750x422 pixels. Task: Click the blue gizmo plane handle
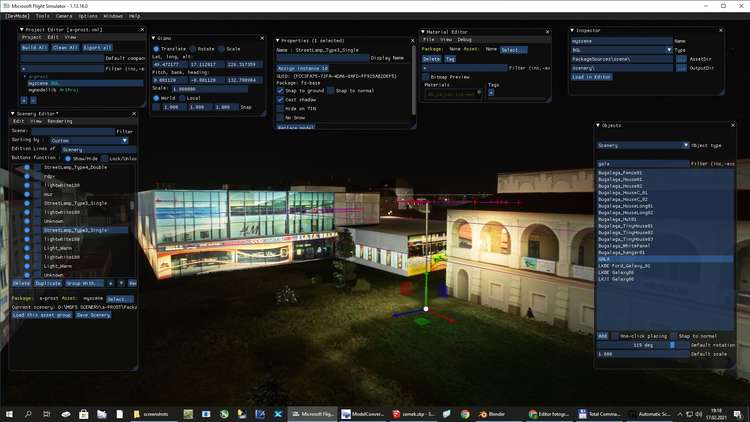(x=442, y=289)
